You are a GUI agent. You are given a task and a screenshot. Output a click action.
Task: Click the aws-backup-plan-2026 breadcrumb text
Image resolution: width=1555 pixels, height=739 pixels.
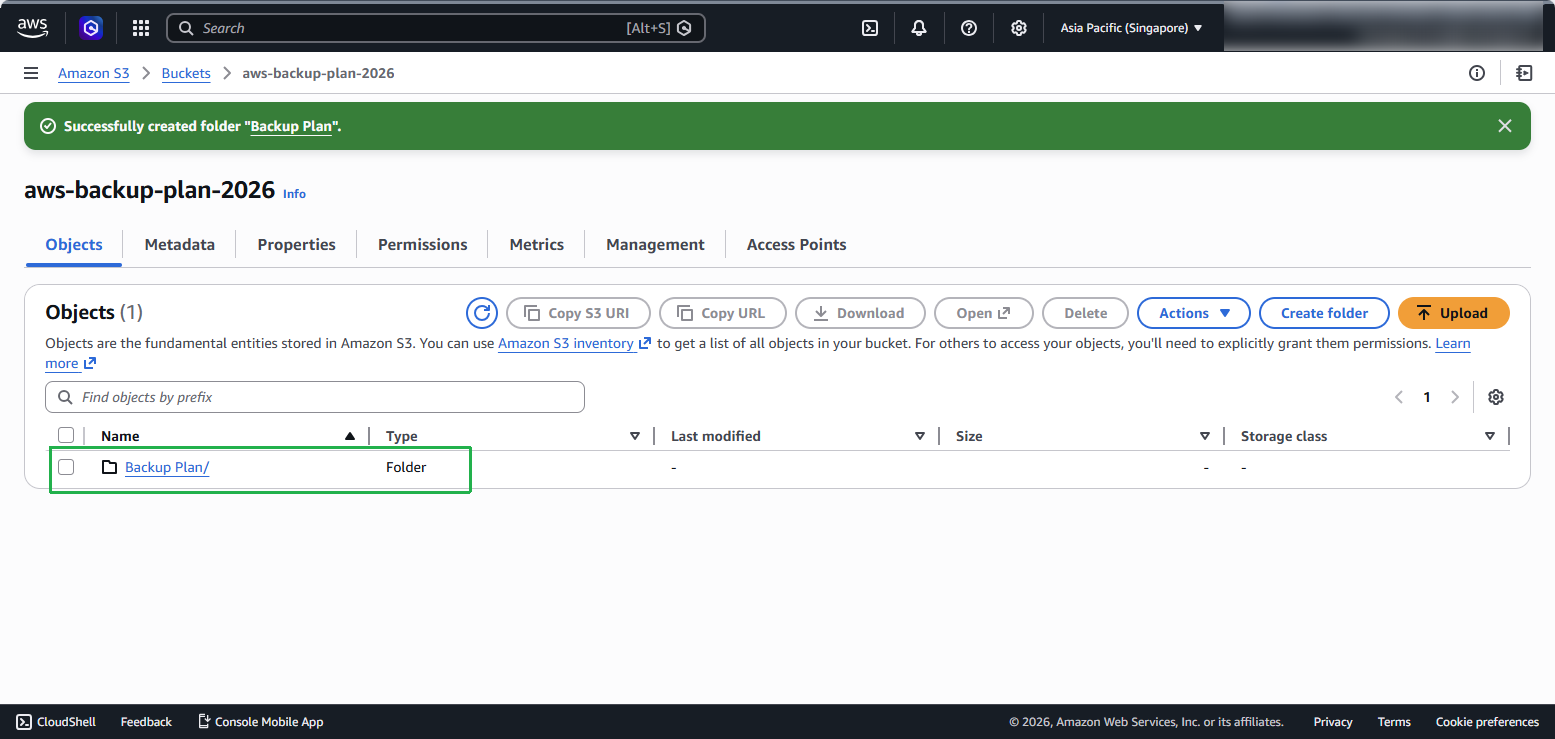coord(318,73)
